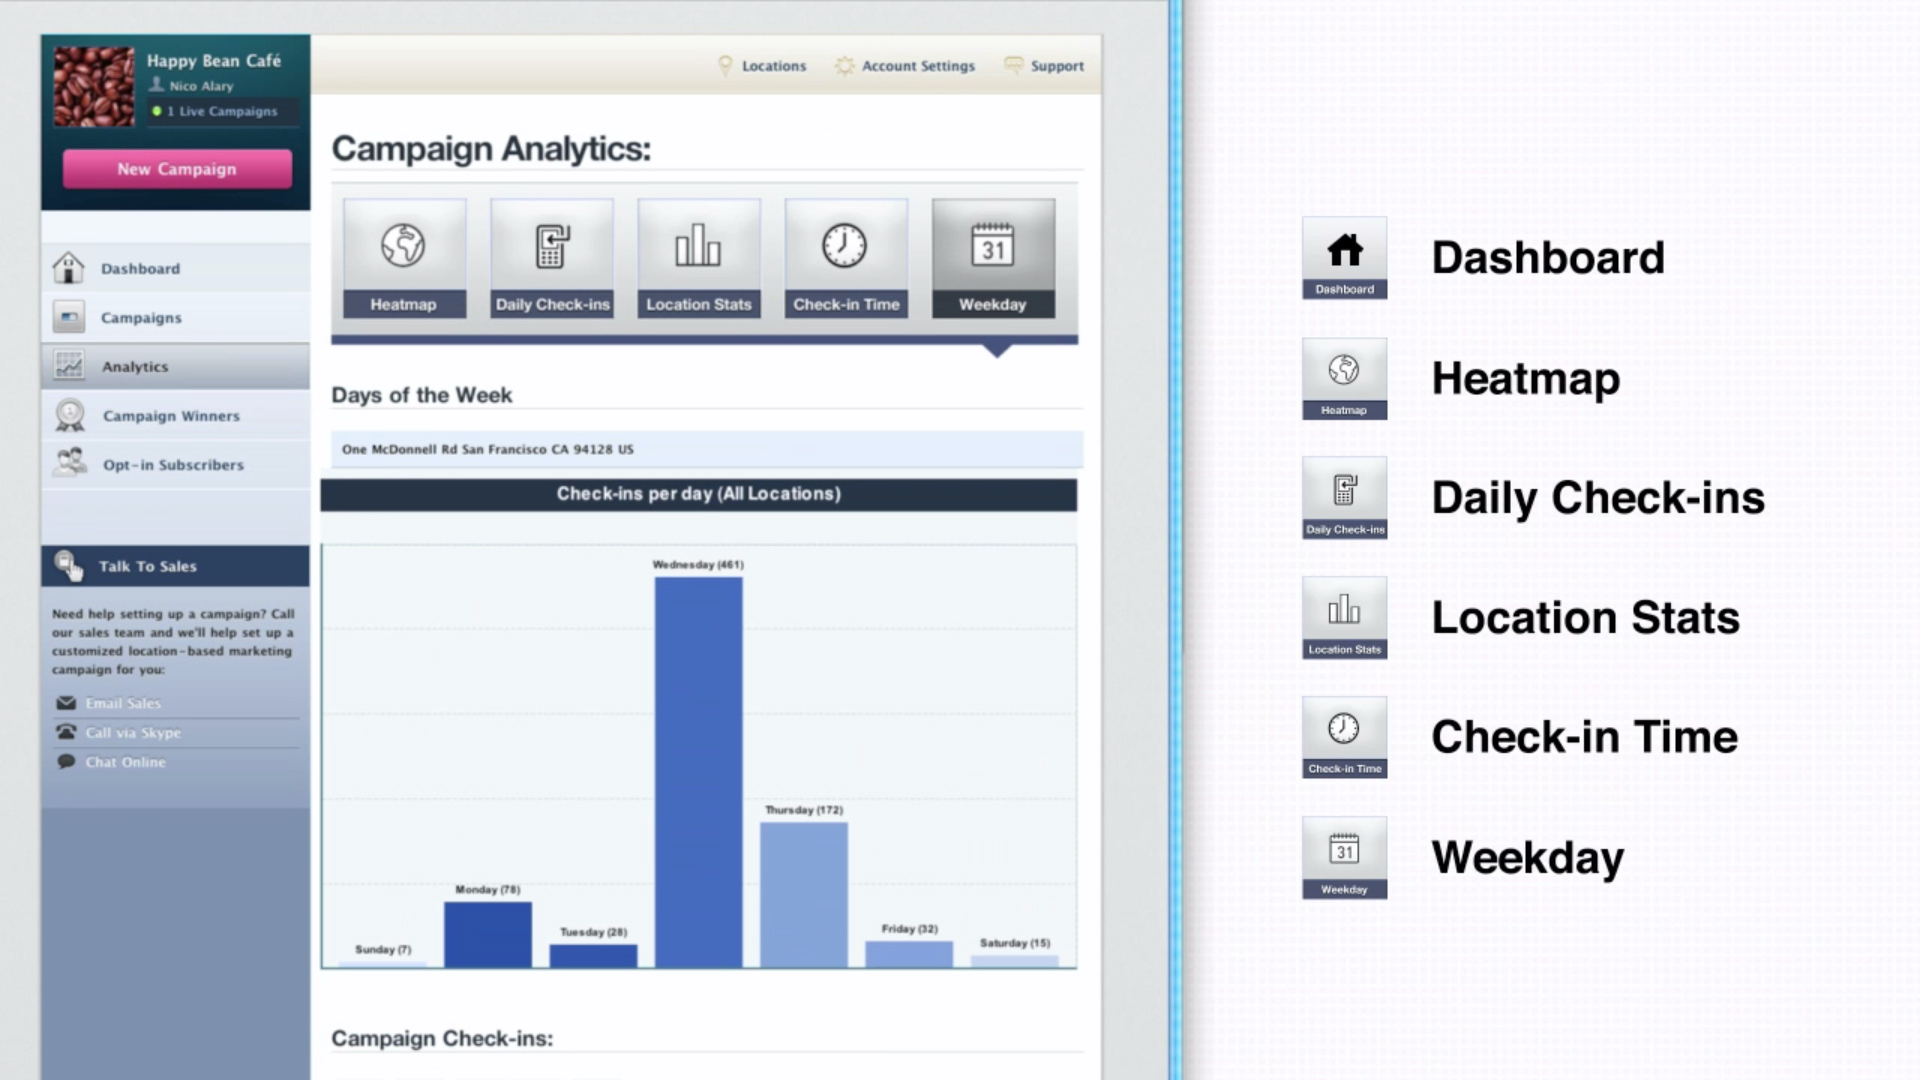Select the Daily Check-ins analytics tile
The height and width of the screenshot is (1080, 1920).
click(x=552, y=258)
